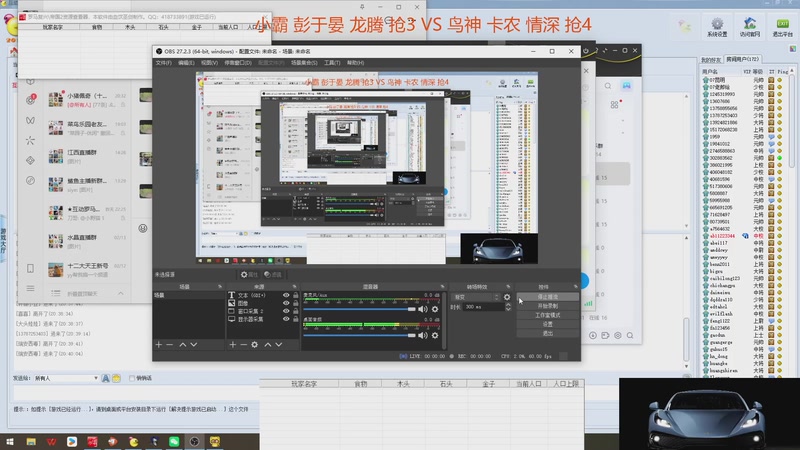Open OBS 编辑(E) menu
Viewport: 800px width, 450px height.
pyautogui.click(x=186, y=63)
